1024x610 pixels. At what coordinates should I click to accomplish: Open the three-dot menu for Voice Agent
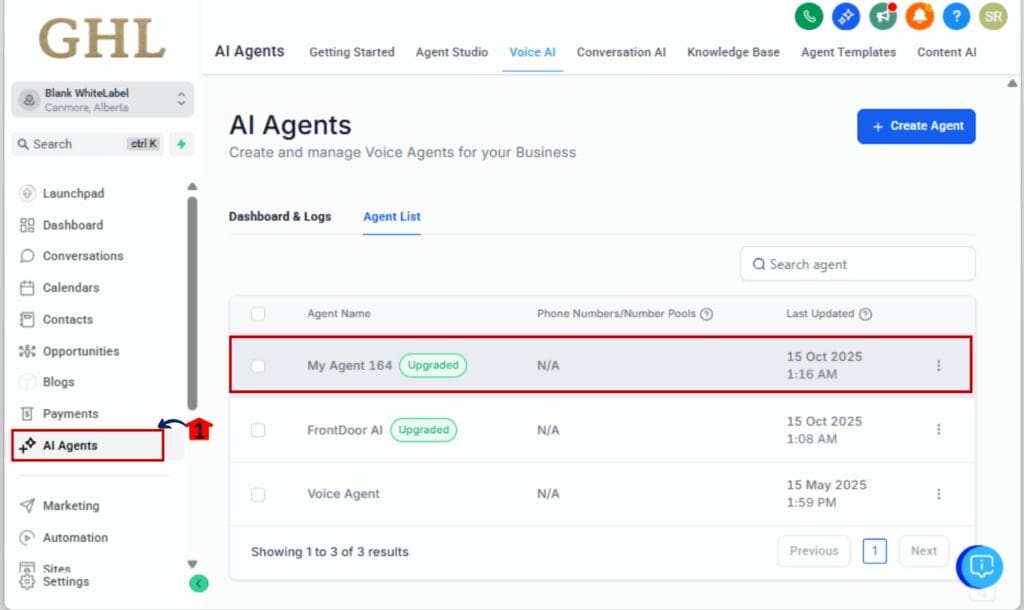click(x=939, y=493)
